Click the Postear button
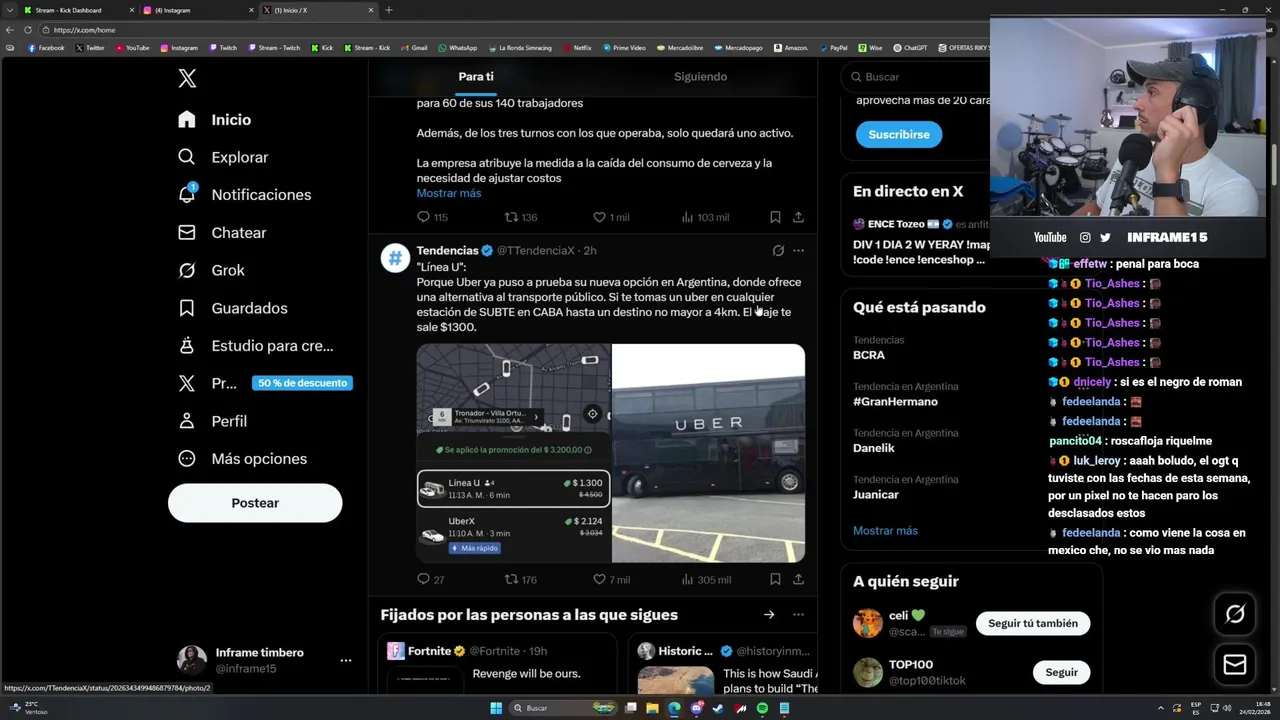The width and height of the screenshot is (1280, 720). pos(255,503)
